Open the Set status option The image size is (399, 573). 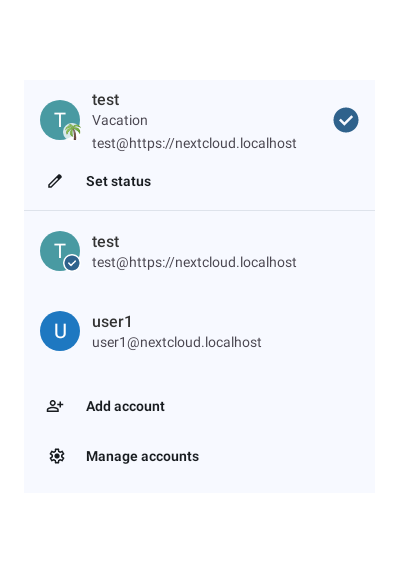tap(200, 181)
